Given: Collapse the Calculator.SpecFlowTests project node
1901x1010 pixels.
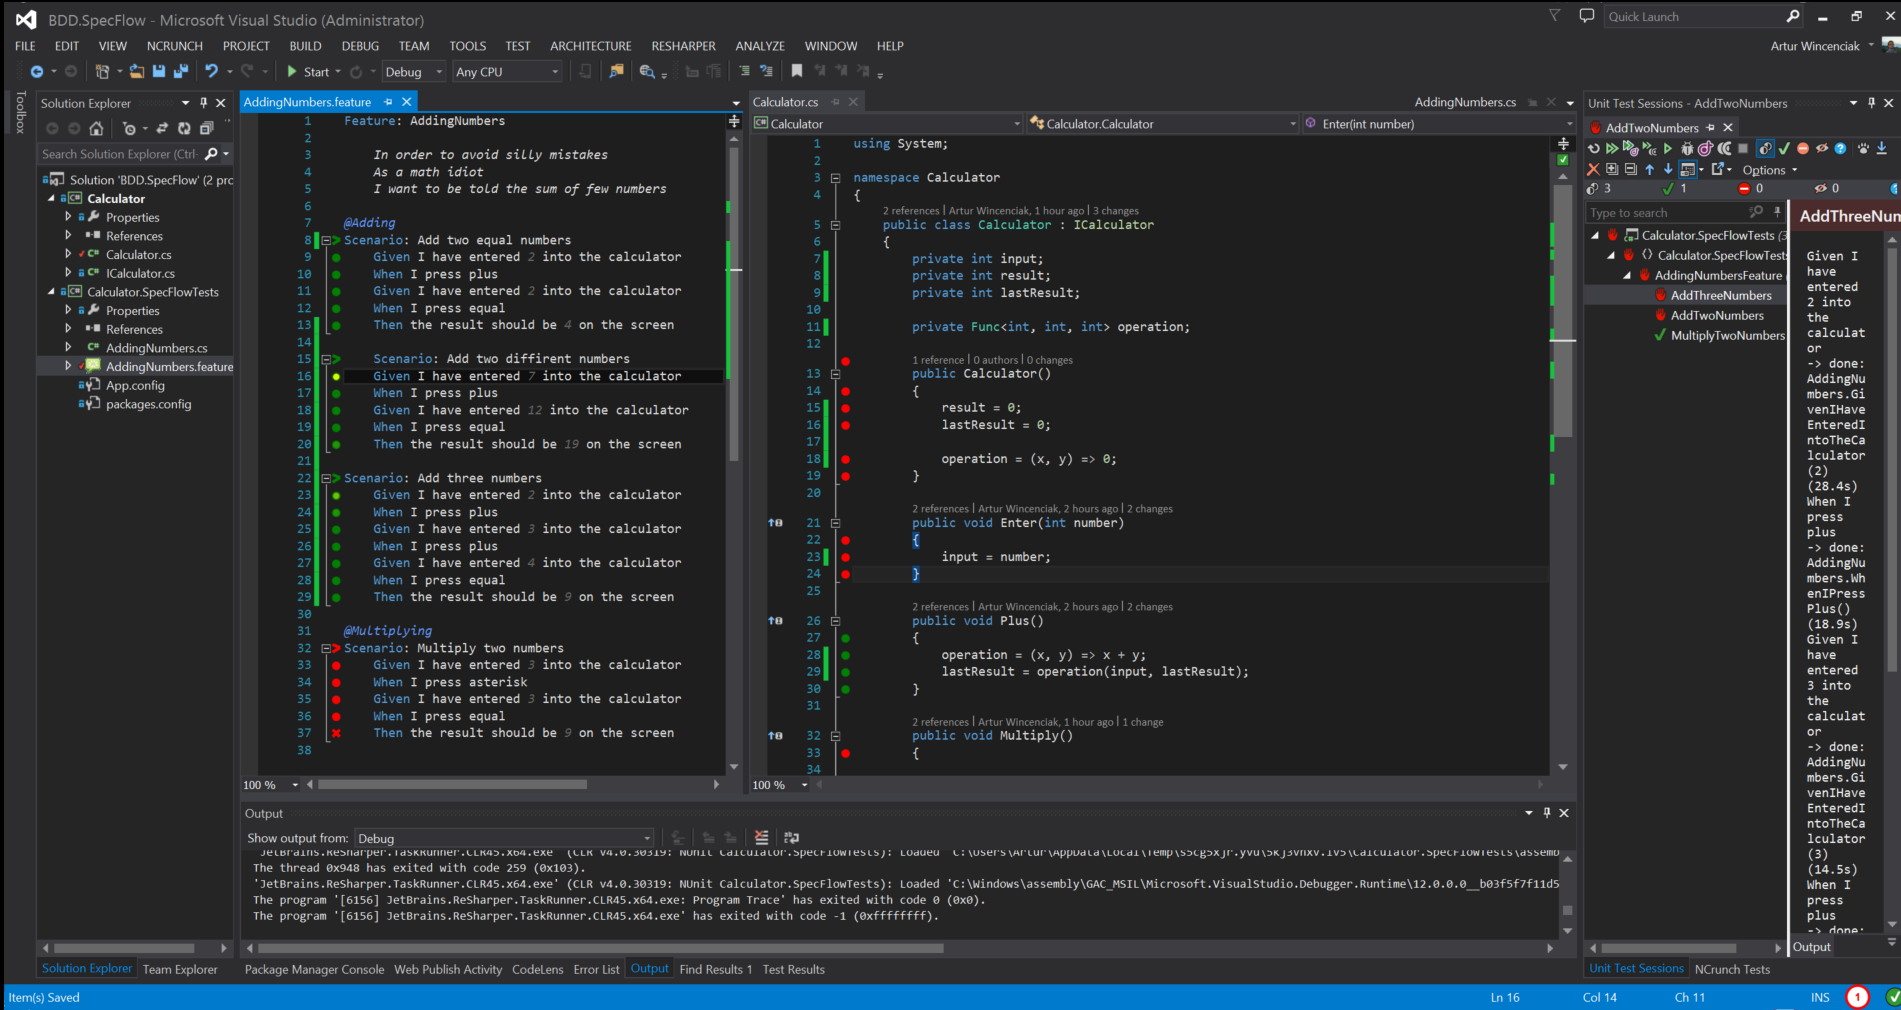Looking at the screenshot, I should click(x=52, y=292).
